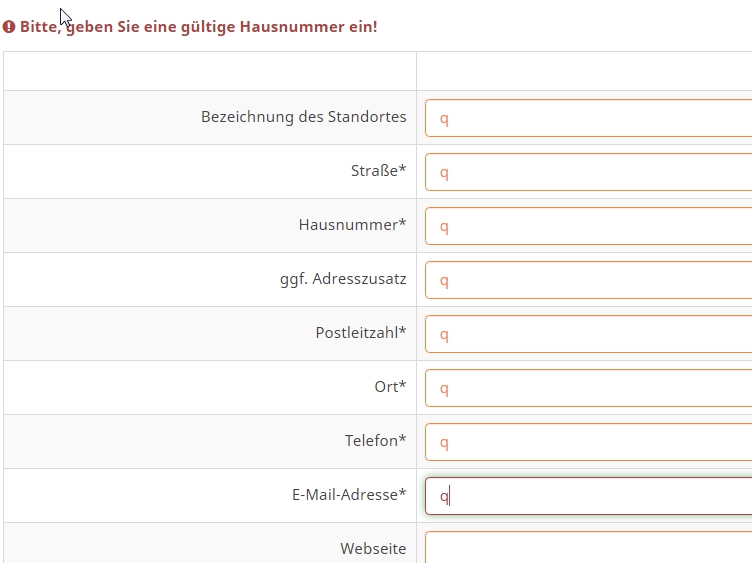Screen dimensions: 752x563
Task: Click the Hausnummer error message text
Action: [x=198, y=27]
